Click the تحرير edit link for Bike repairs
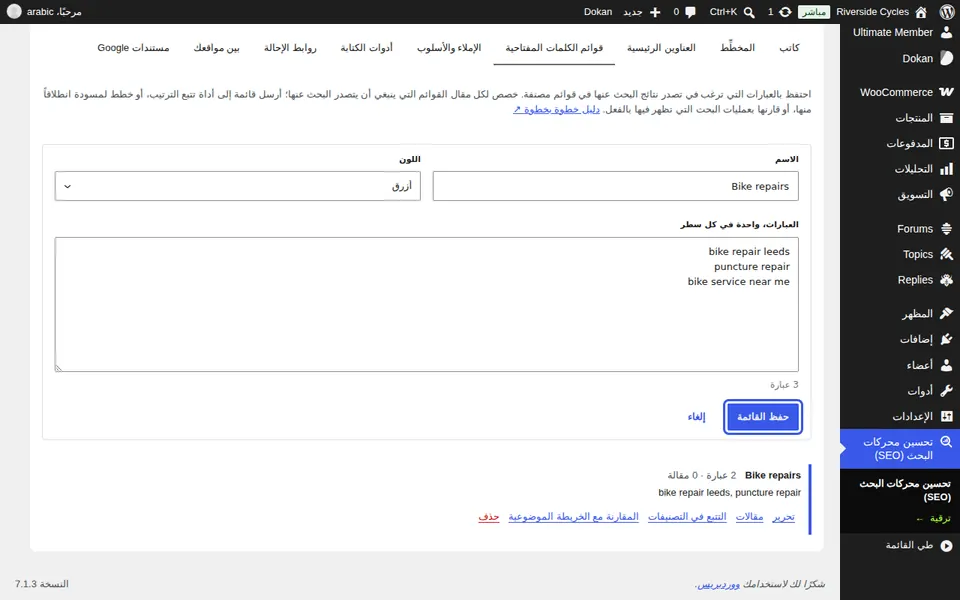The image size is (960, 600). (783, 517)
